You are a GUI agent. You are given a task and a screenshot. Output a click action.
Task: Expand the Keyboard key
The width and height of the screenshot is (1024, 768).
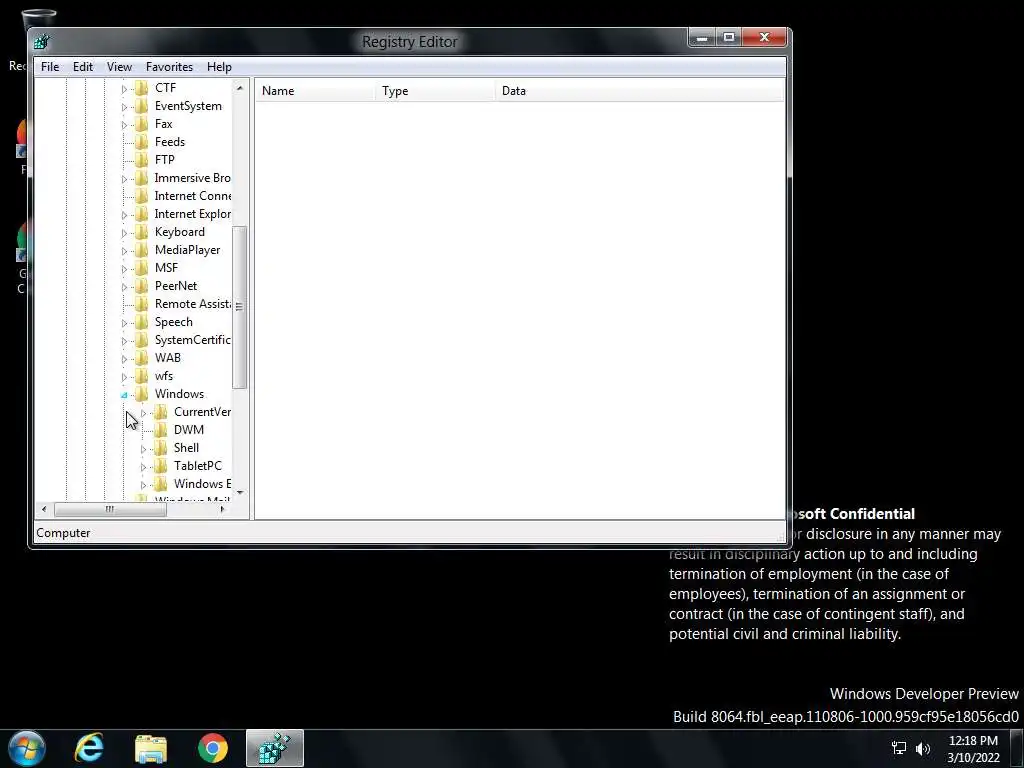(x=124, y=232)
